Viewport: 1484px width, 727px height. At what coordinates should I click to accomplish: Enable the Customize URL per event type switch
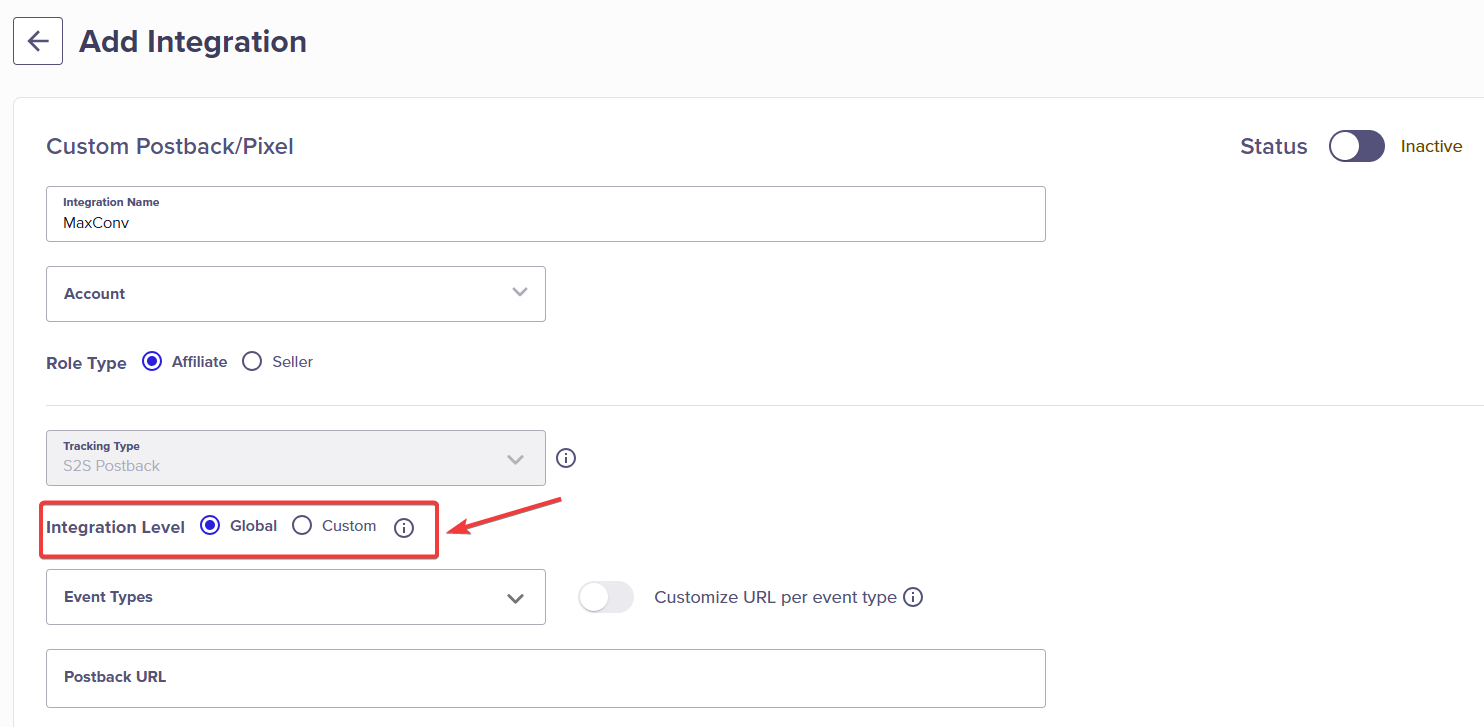point(606,597)
